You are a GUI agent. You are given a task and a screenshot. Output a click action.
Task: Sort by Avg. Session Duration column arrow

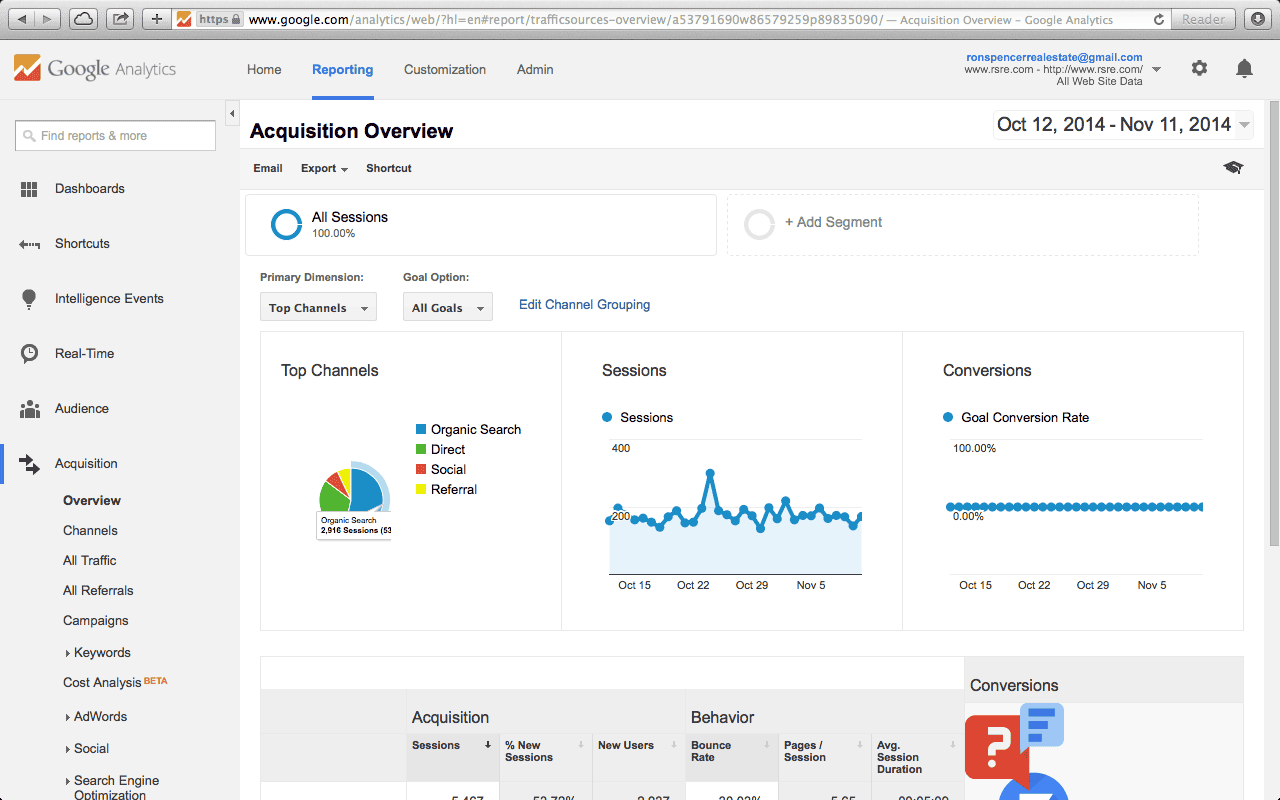click(953, 745)
